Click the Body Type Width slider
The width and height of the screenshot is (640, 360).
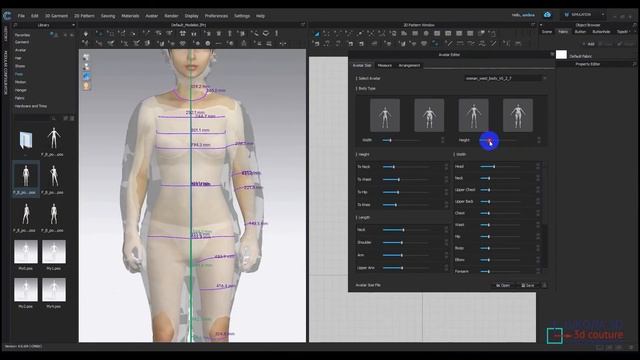[401, 140]
